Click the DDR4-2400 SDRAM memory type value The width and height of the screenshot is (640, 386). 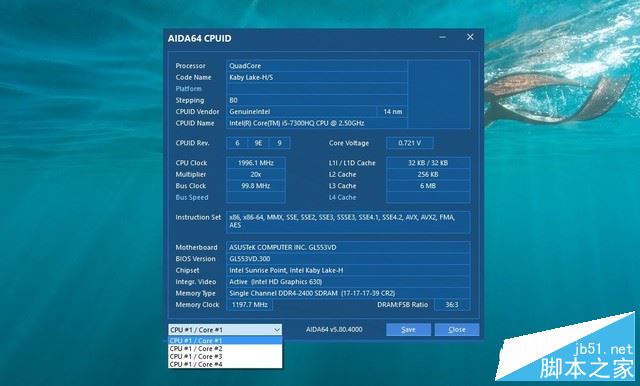[x=348, y=293]
